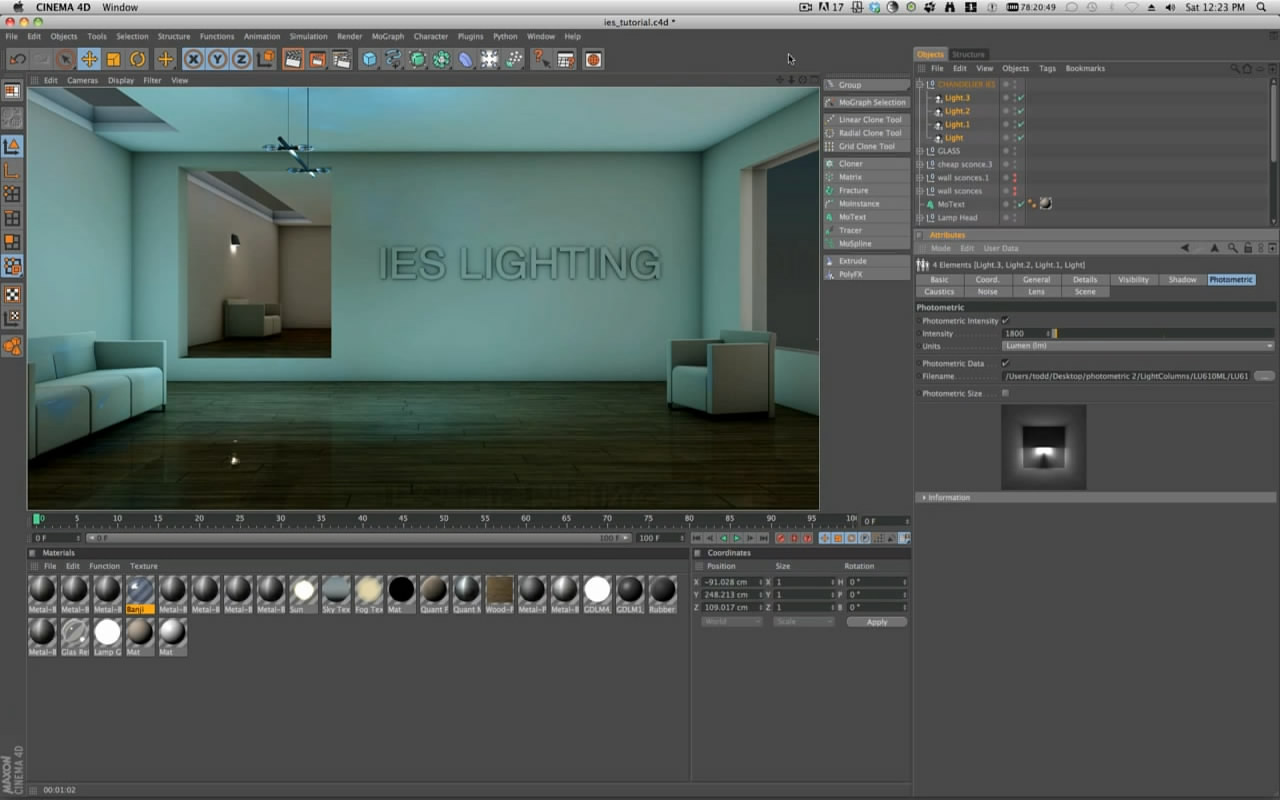This screenshot has height=800, width=1280.
Task: Select the MoGraph Tracer object
Action: click(850, 230)
